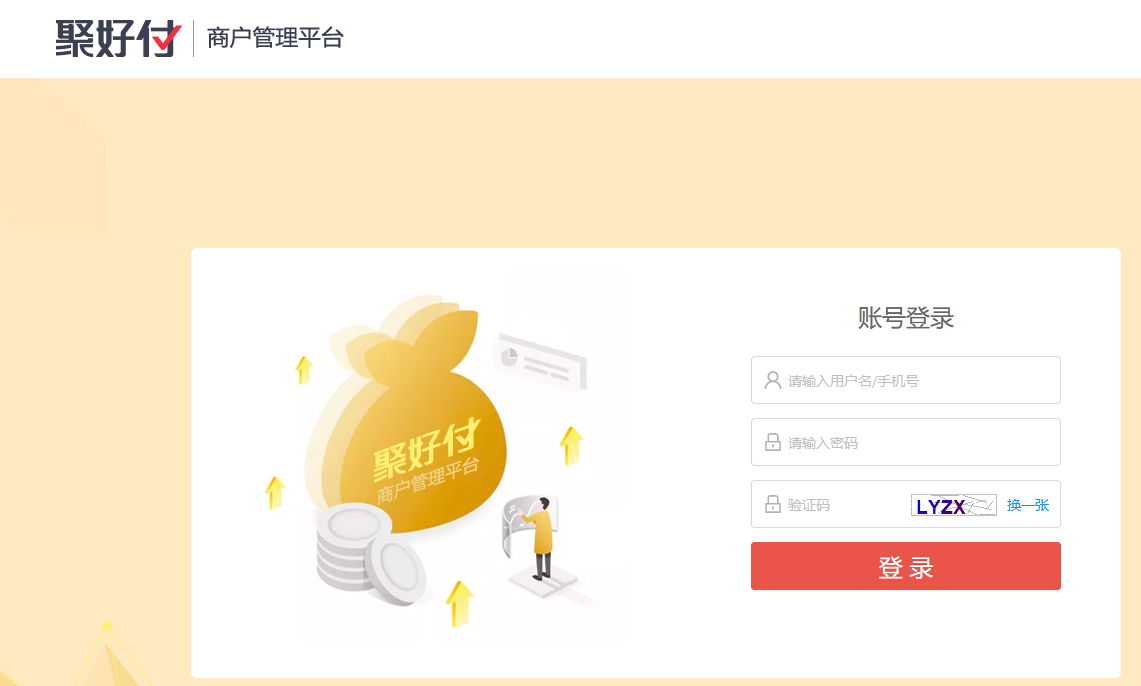Click the yellow arrow right of money bag
The image size is (1141, 686).
click(x=571, y=445)
